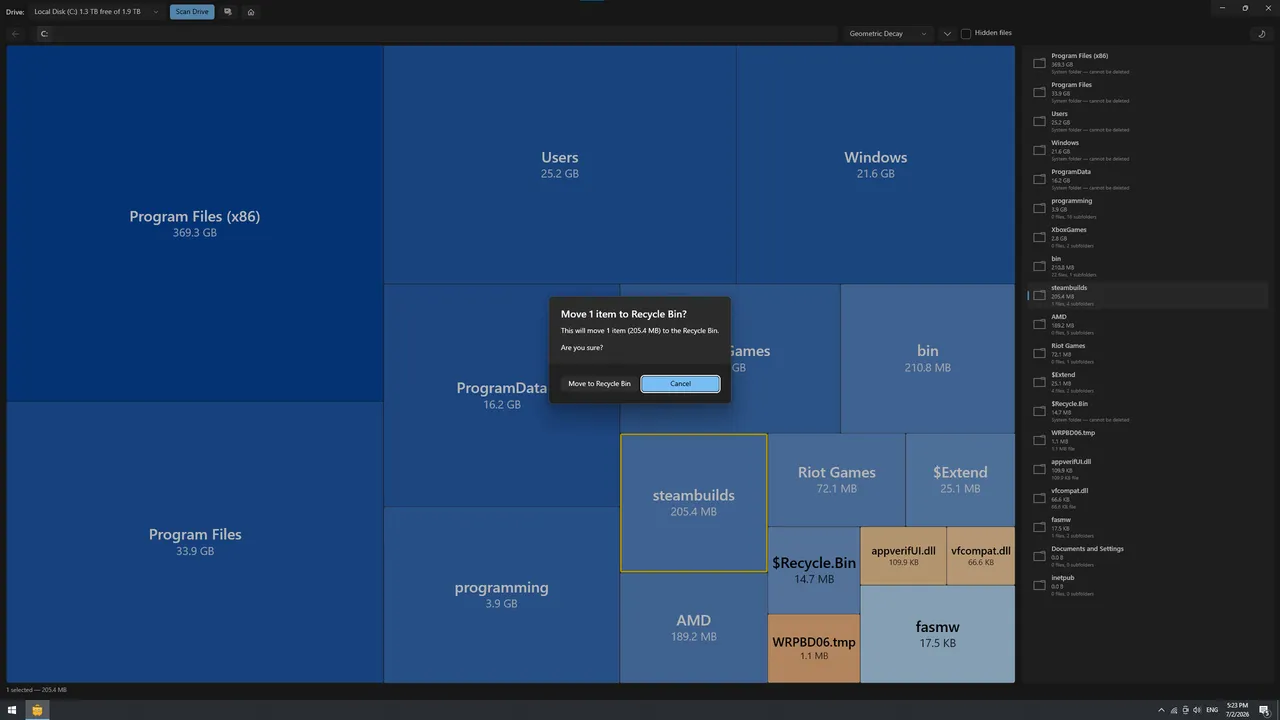
Task: Open the Drive selection dropdown
Action: pos(97,12)
